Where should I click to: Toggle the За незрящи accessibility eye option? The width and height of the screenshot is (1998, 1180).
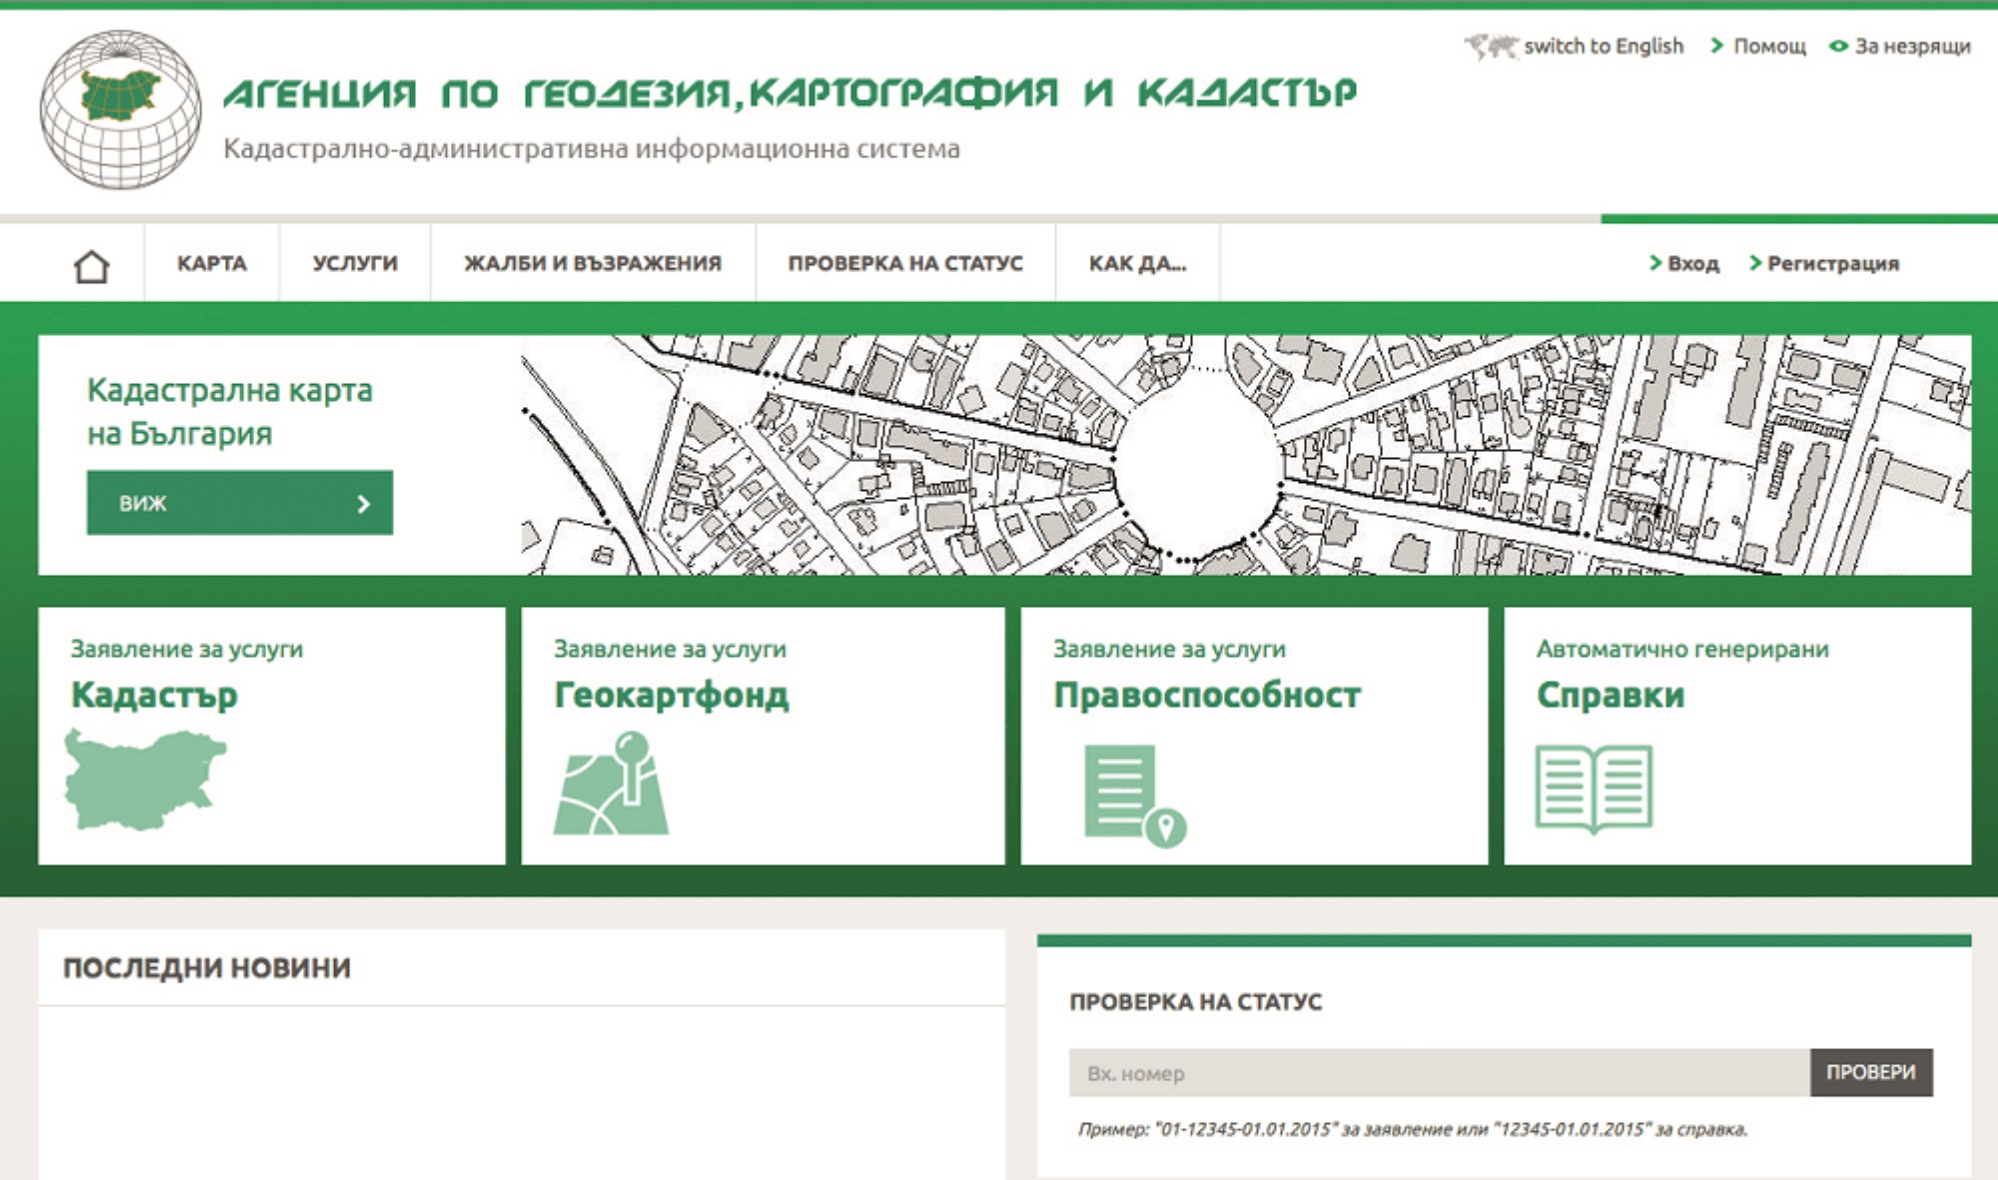coord(1899,46)
